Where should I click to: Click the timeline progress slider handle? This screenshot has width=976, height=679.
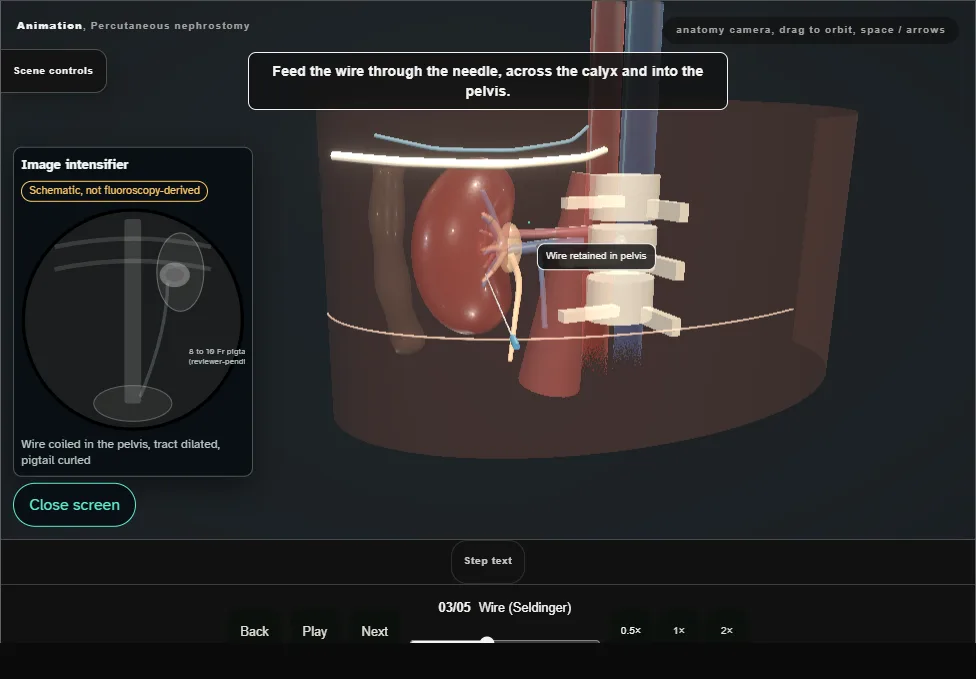[487, 640]
